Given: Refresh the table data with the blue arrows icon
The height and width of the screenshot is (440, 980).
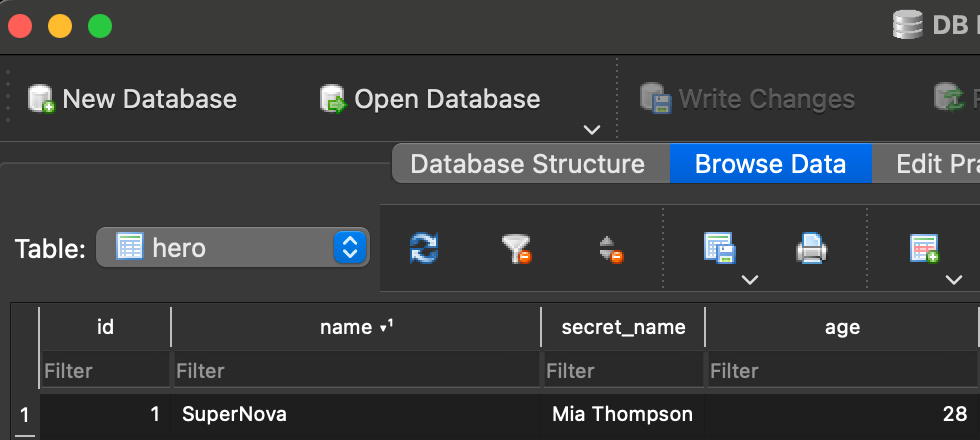Looking at the screenshot, I should click(x=424, y=248).
